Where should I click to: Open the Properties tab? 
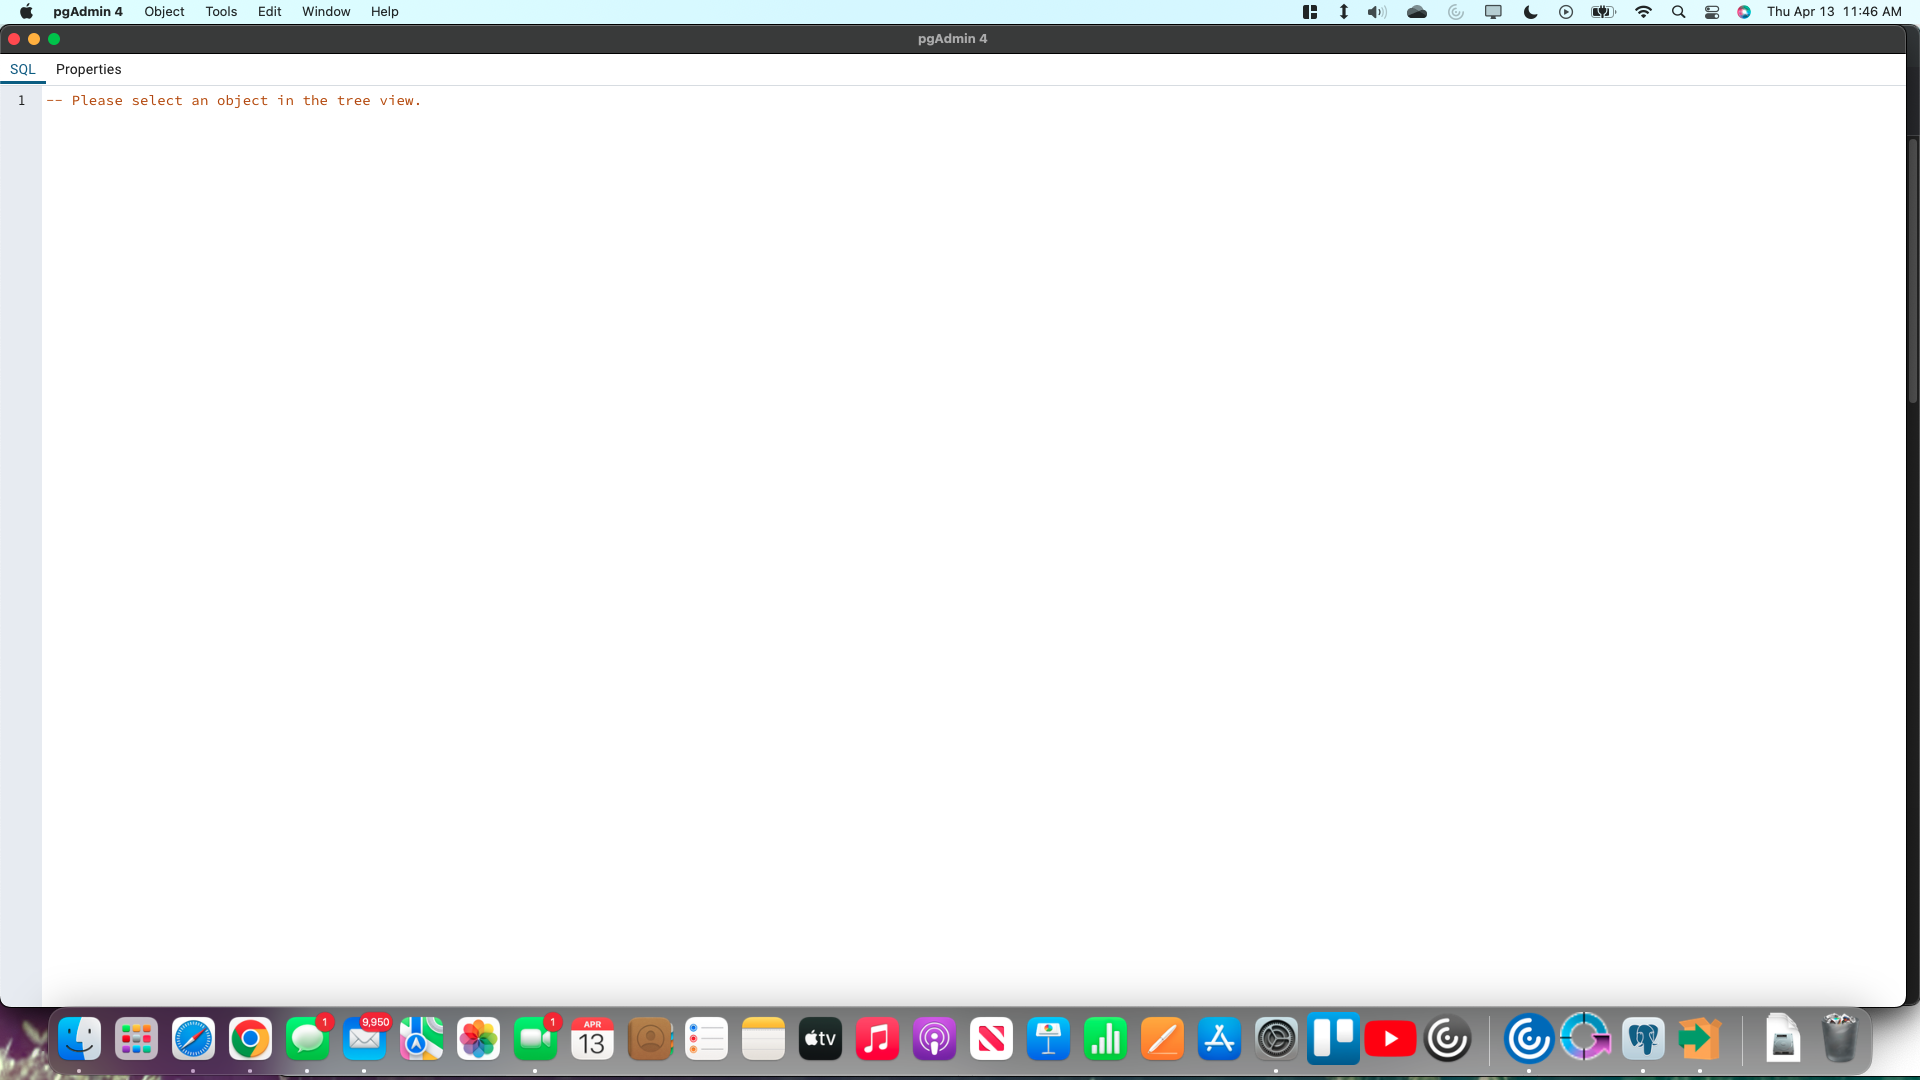pyautogui.click(x=88, y=69)
